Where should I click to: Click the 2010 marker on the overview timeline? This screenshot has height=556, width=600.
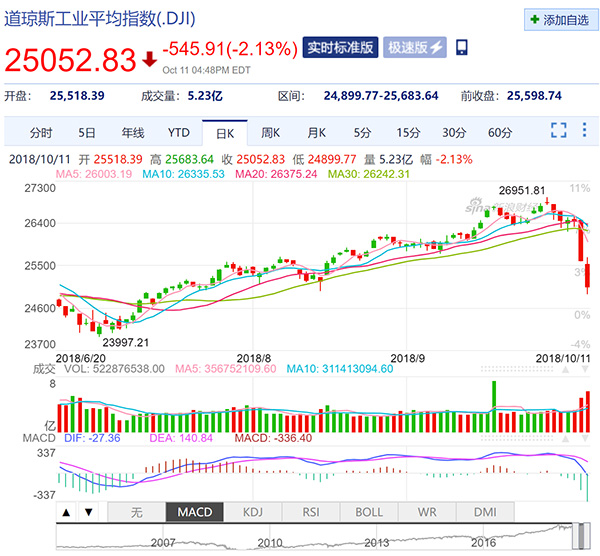coord(270,543)
